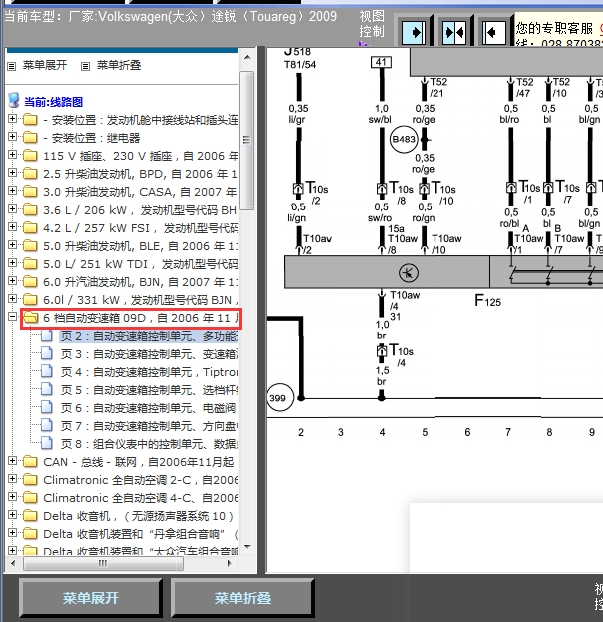
Task: Click the B483 connection circle in diagram
Action: tap(404, 140)
